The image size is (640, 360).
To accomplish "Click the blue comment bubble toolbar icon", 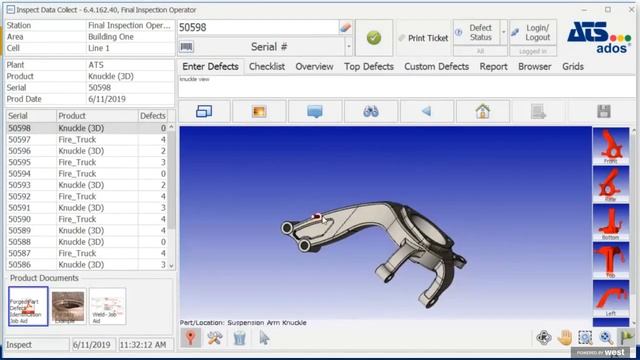I will [x=315, y=111].
